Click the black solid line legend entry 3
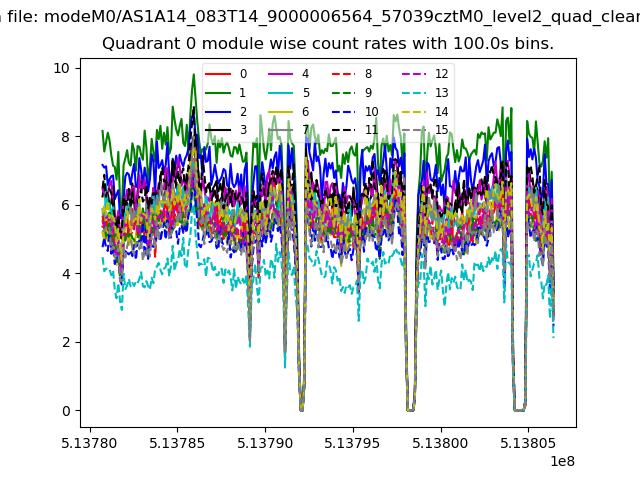Screen dimensions: 640x480 217,130
